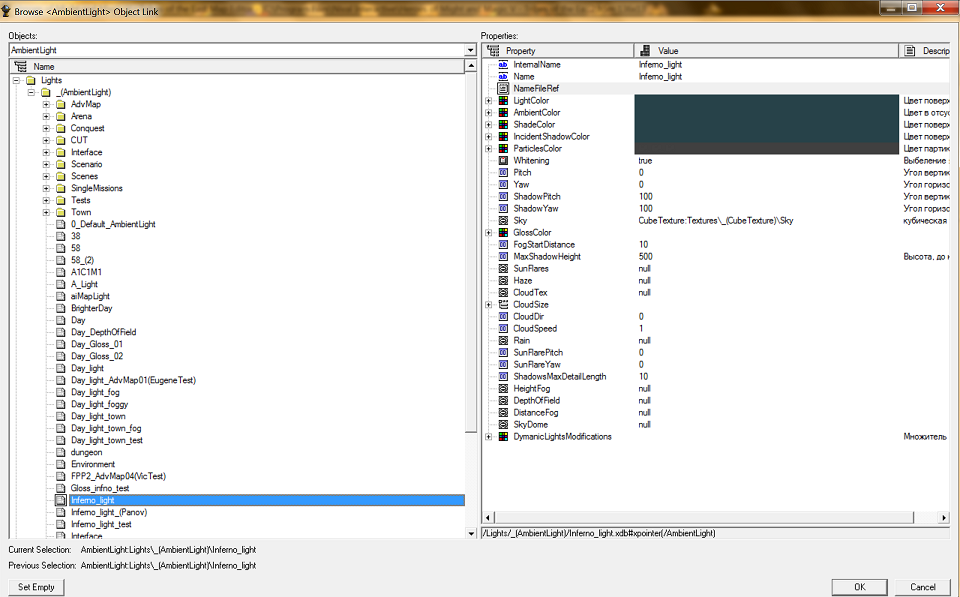960x597 pixels.
Task: Select the file icon beside dungeon
Action: [x=61, y=452]
